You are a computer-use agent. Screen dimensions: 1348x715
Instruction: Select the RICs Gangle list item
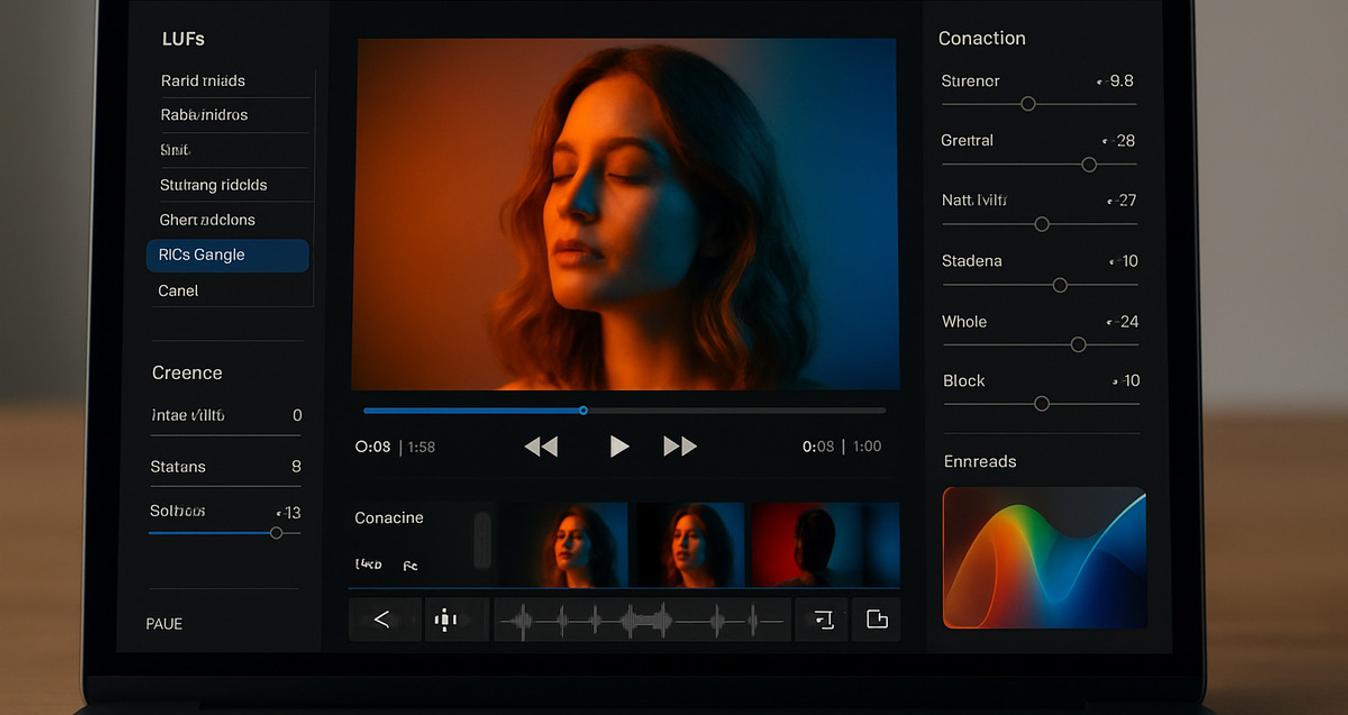pyautogui.click(x=227, y=255)
